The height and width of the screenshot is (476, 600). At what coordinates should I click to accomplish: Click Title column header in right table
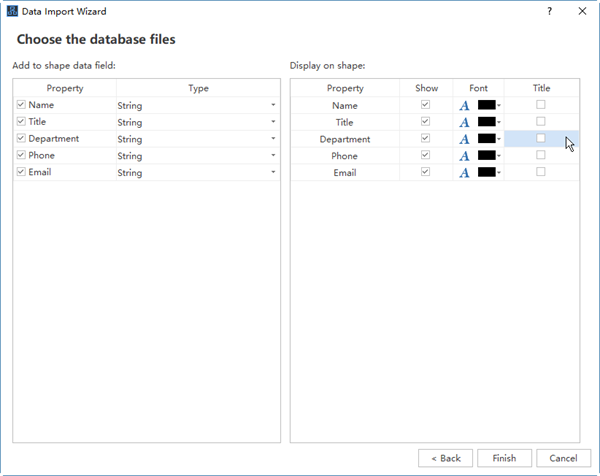[541, 88]
